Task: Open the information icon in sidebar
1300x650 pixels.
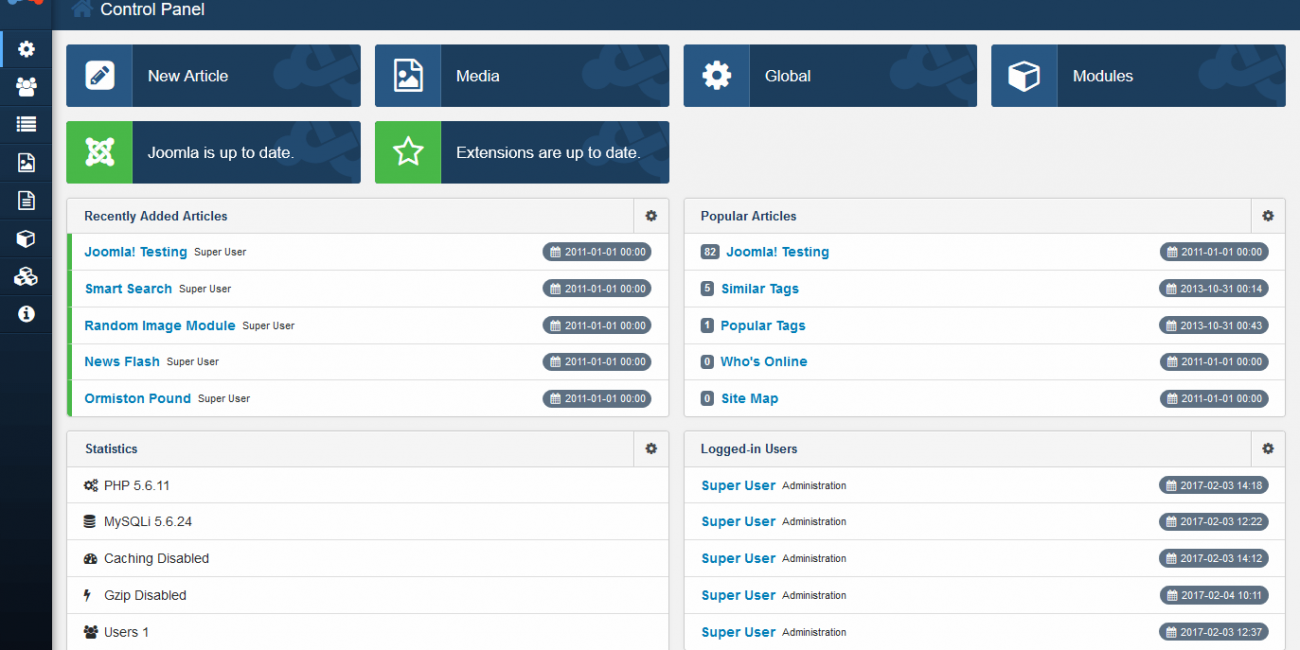Action: coord(26,314)
